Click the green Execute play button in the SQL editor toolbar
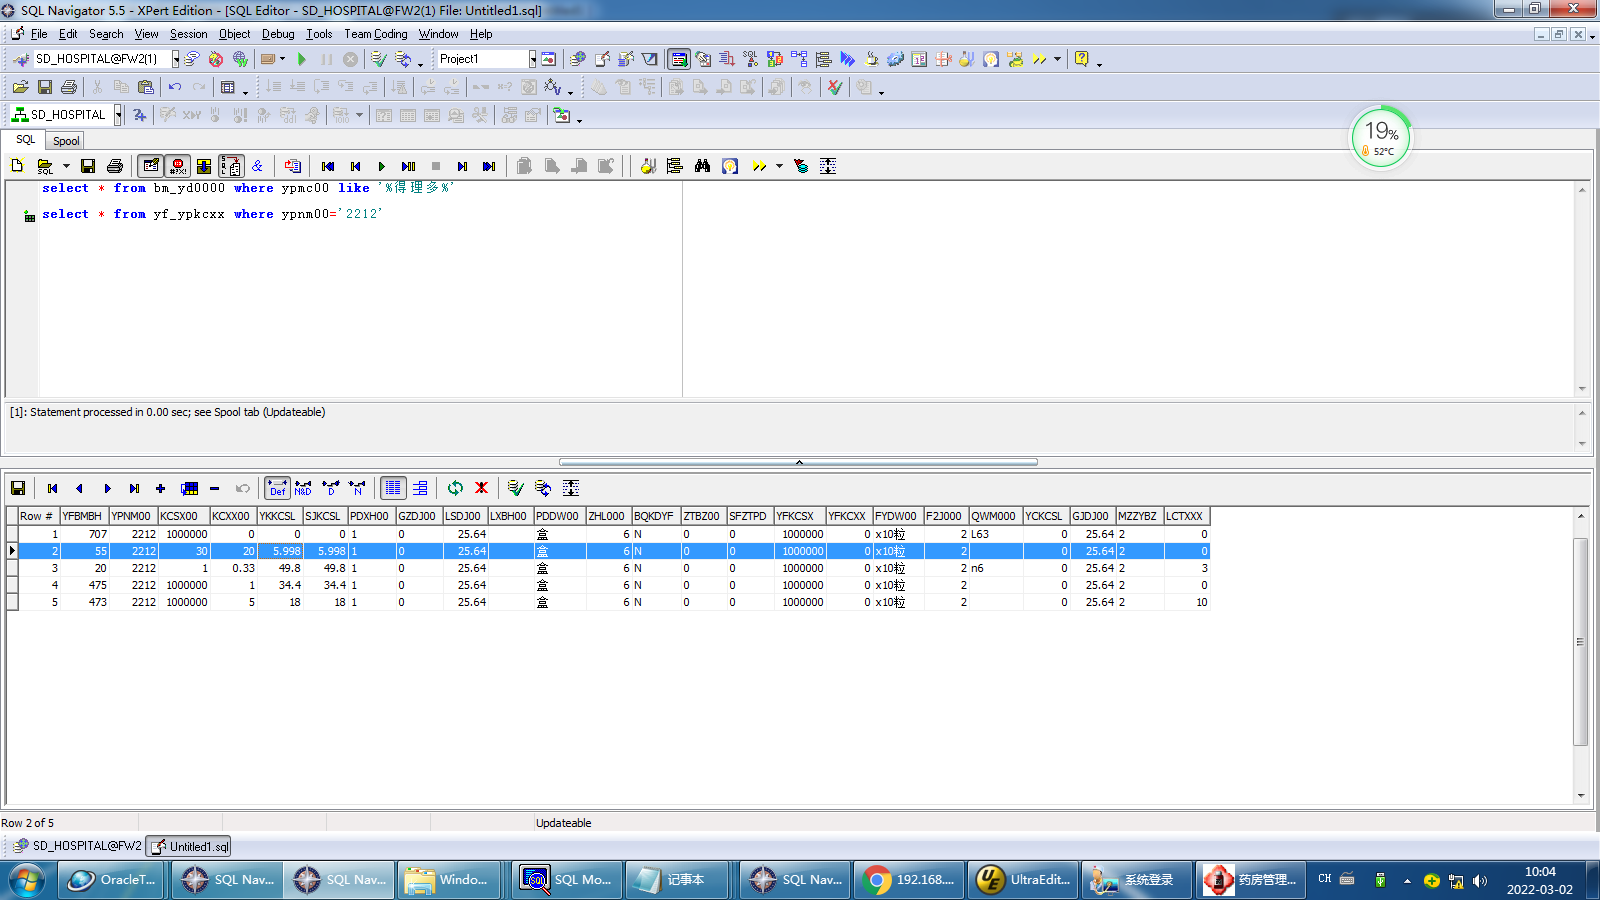 click(381, 166)
